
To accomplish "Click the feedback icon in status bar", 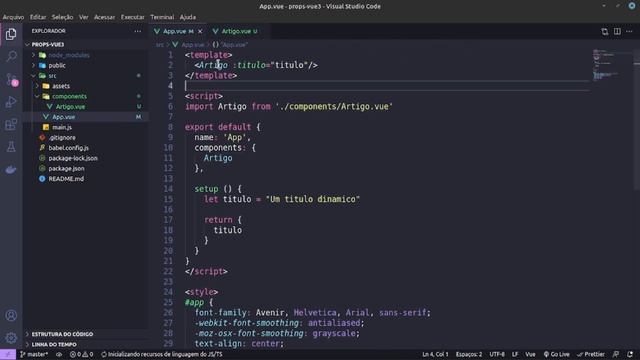I will click(616, 354).
